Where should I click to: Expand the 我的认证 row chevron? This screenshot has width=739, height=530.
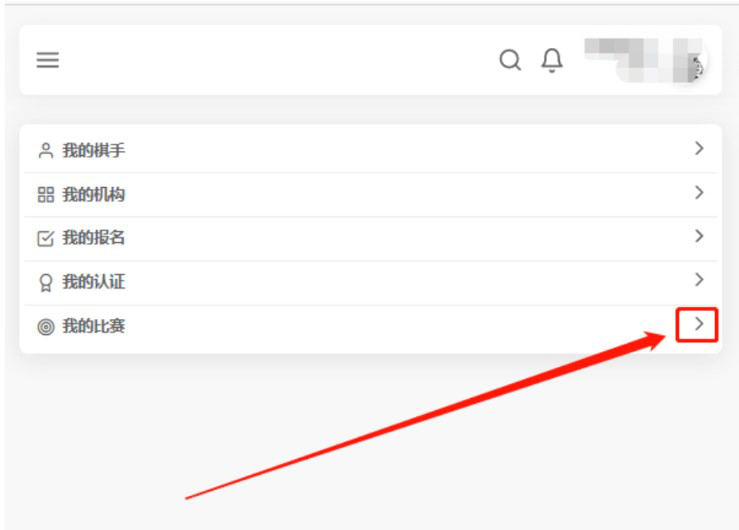click(x=699, y=280)
